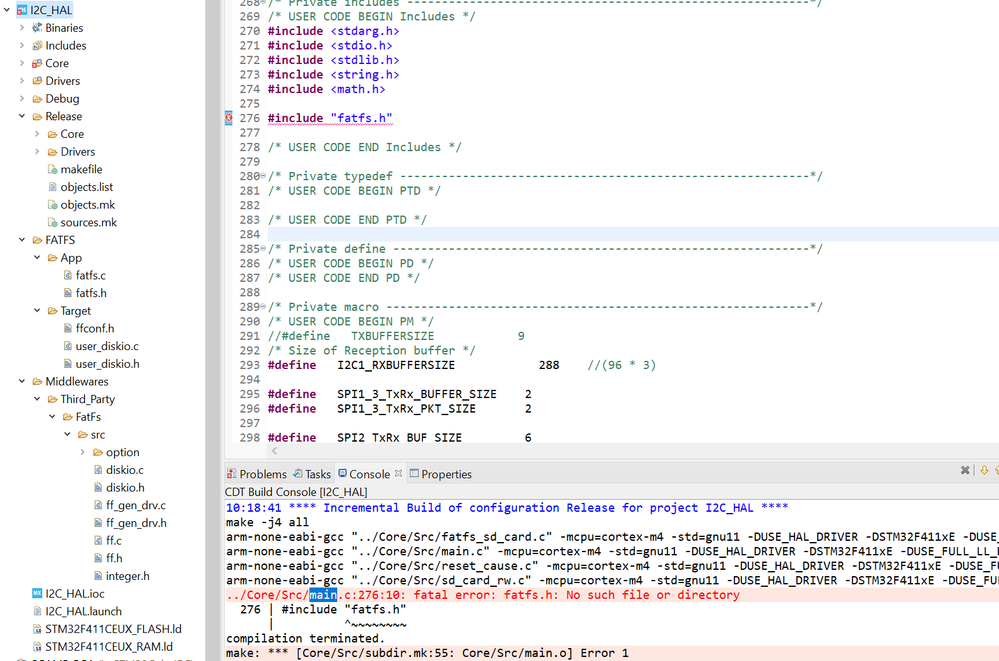Expand the Drivers folder under Release

tap(37, 152)
